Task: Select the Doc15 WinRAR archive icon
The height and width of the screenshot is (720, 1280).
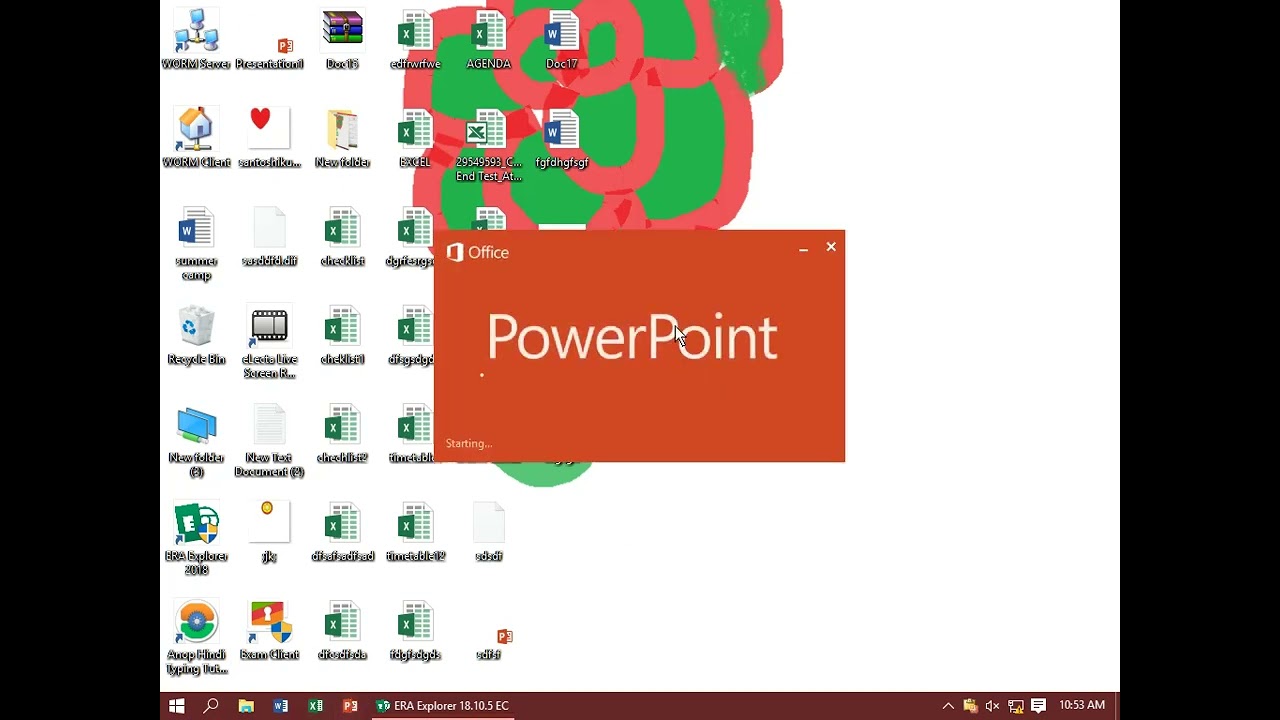Action: [x=342, y=40]
